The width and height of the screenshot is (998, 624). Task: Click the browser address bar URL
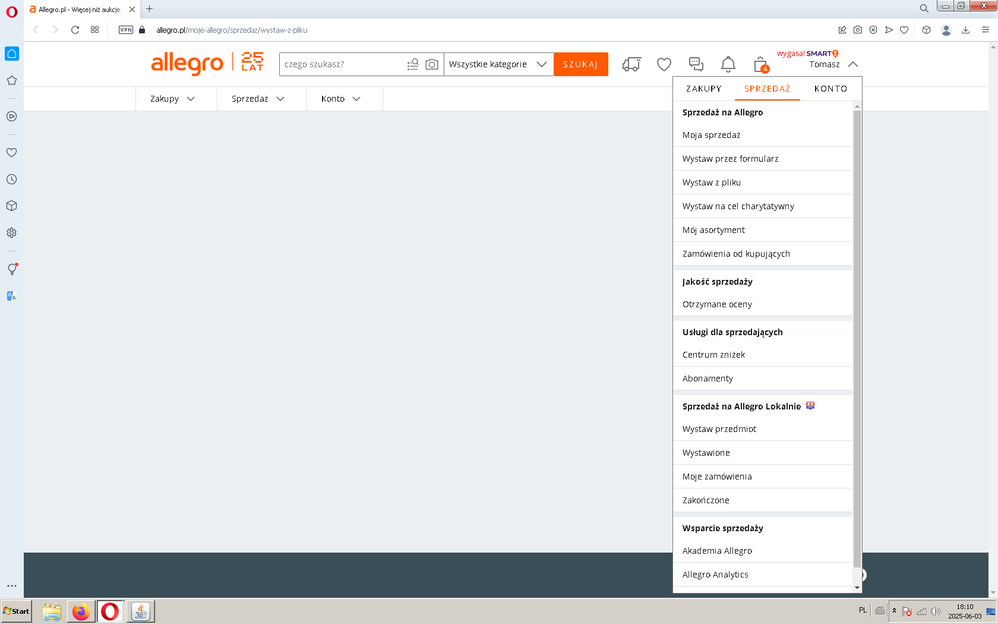(232, 30)
